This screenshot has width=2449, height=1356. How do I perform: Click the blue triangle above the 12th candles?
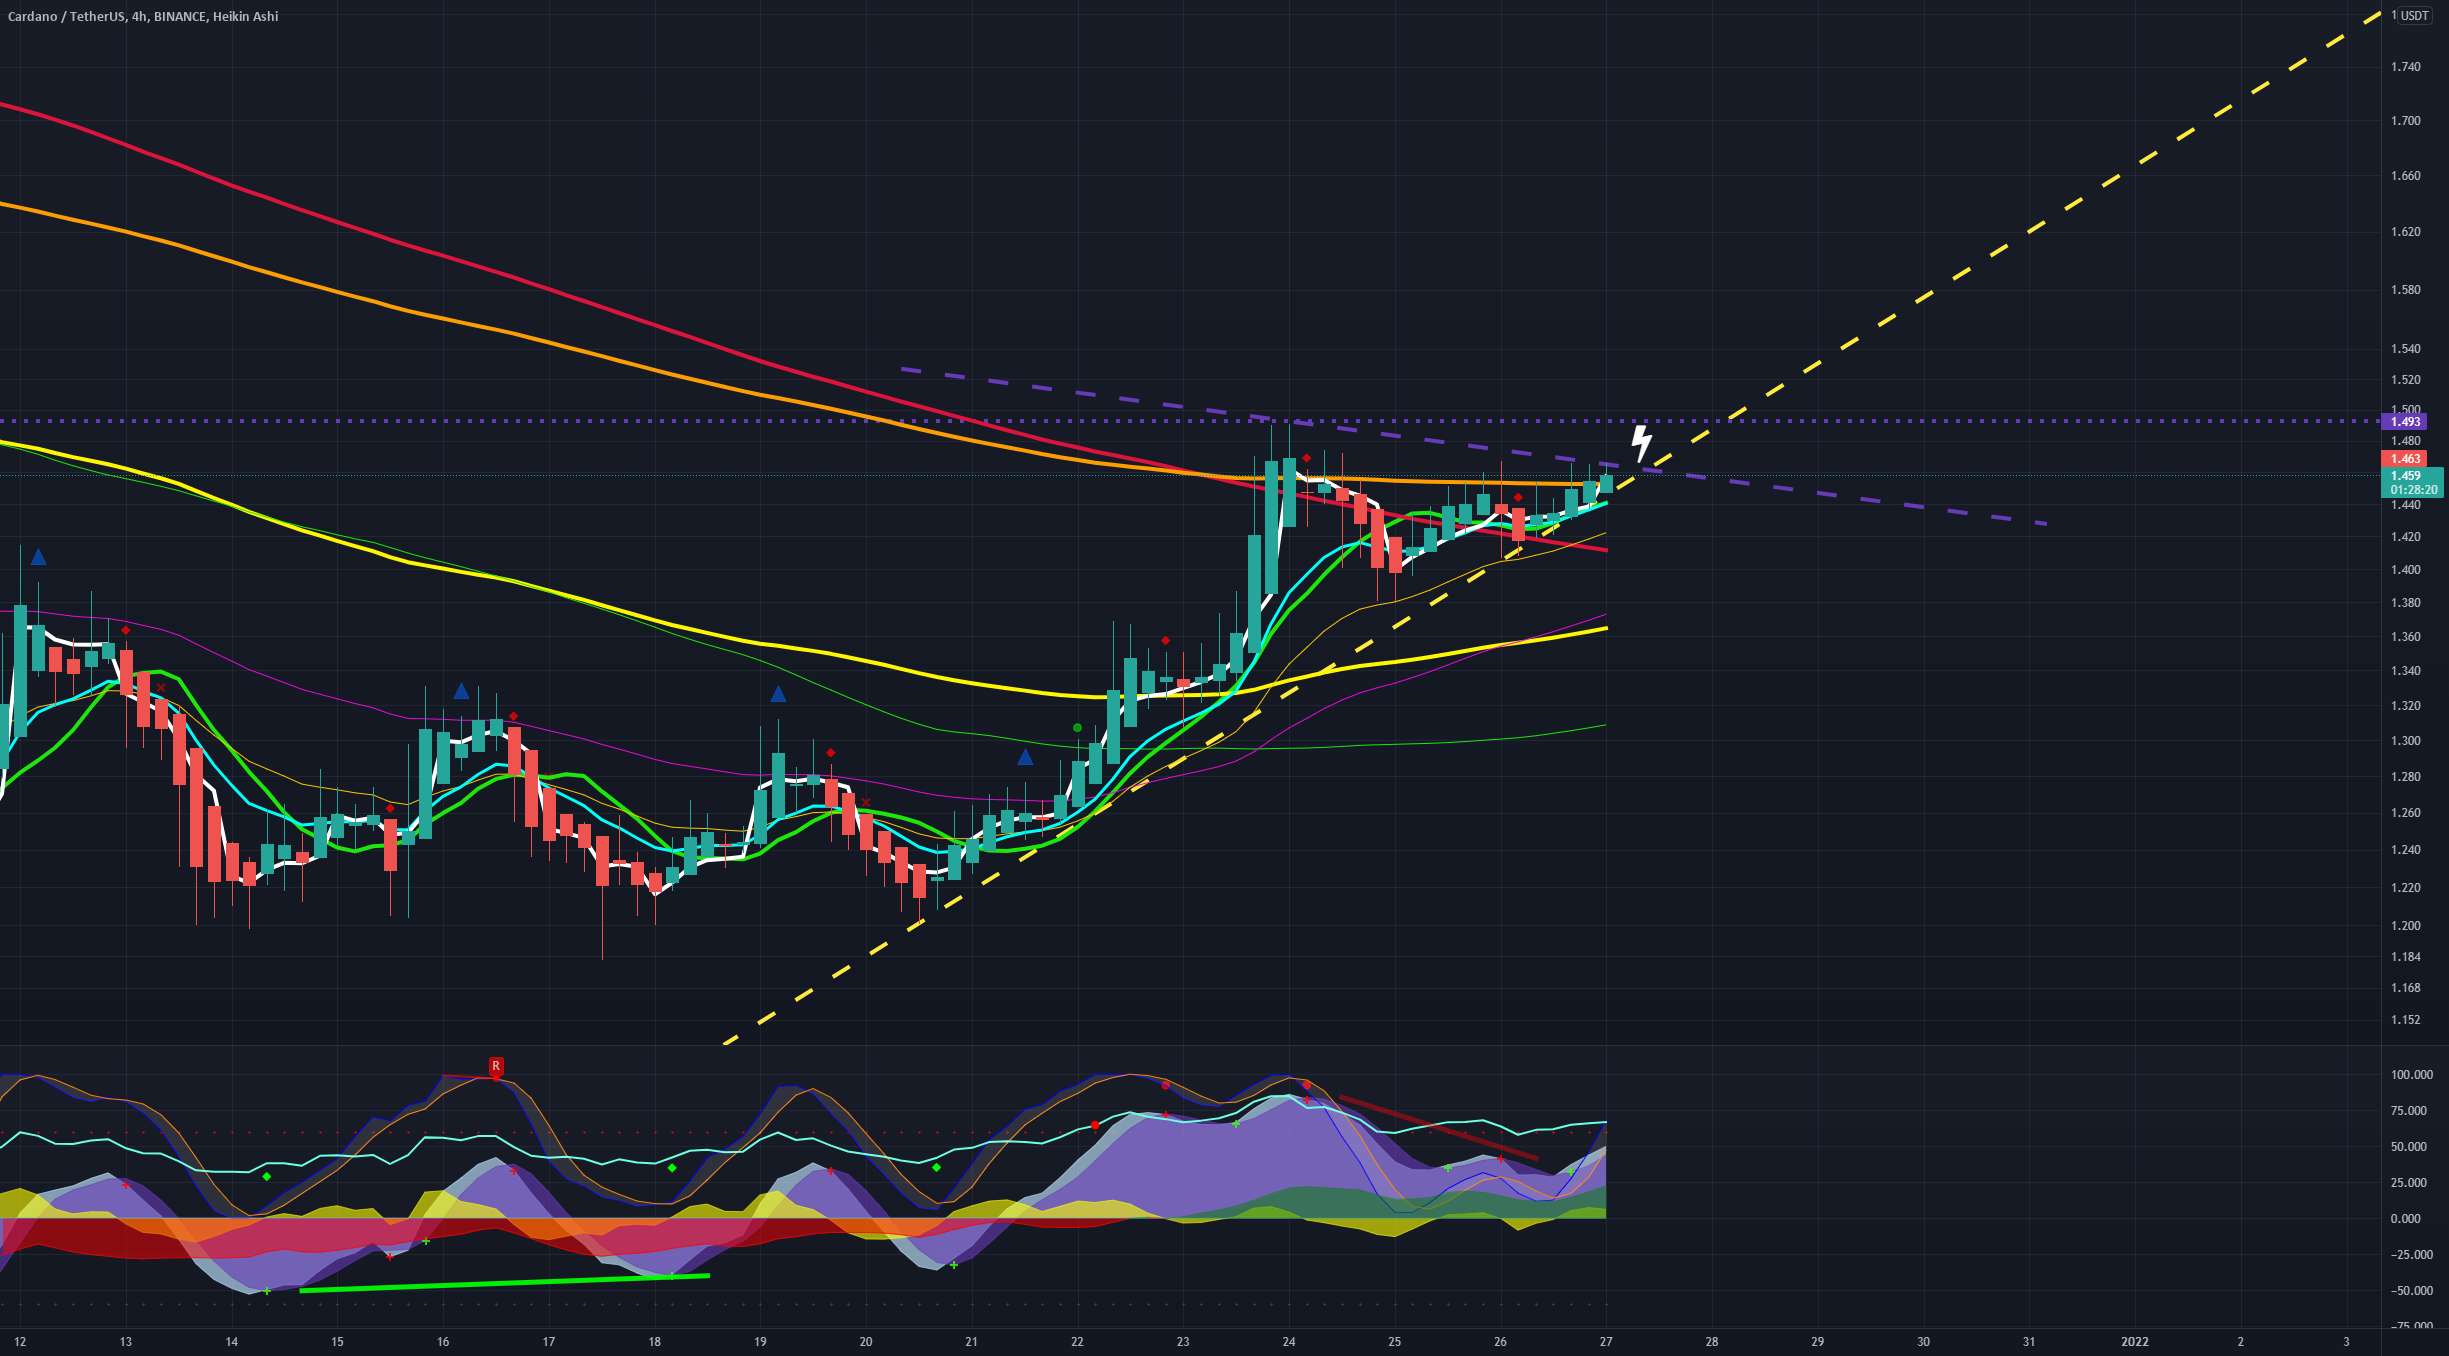[x=38, y=557]
